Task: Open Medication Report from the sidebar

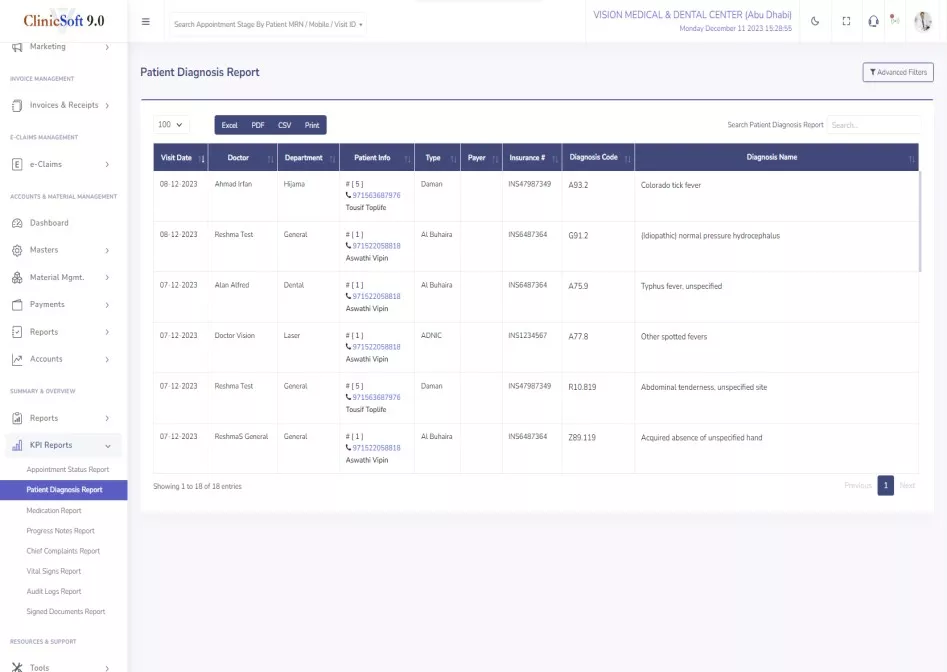Action: coord(54,510)
